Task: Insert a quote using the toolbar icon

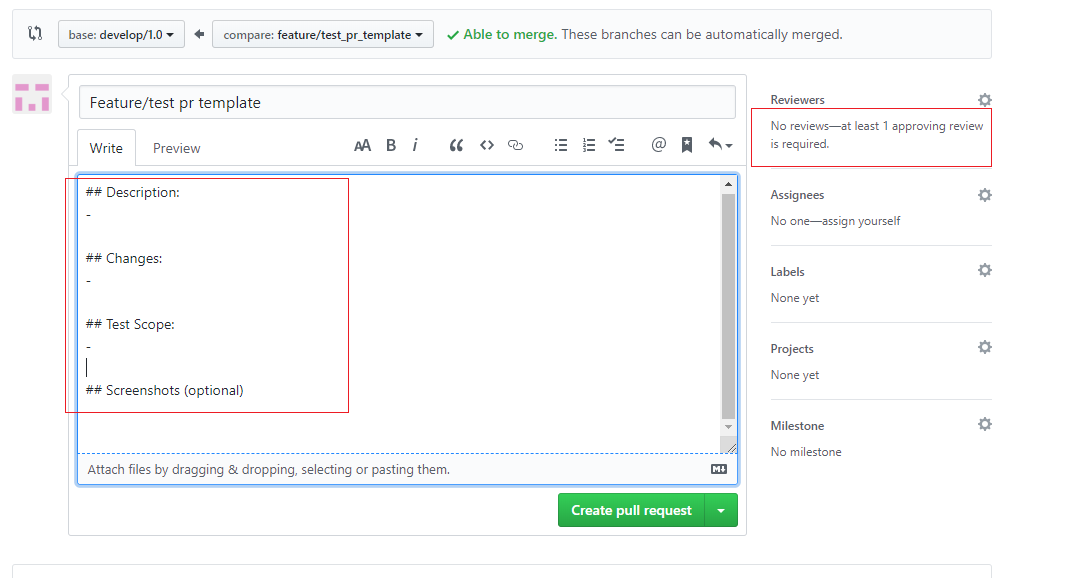Action: (x=456, y=145)
